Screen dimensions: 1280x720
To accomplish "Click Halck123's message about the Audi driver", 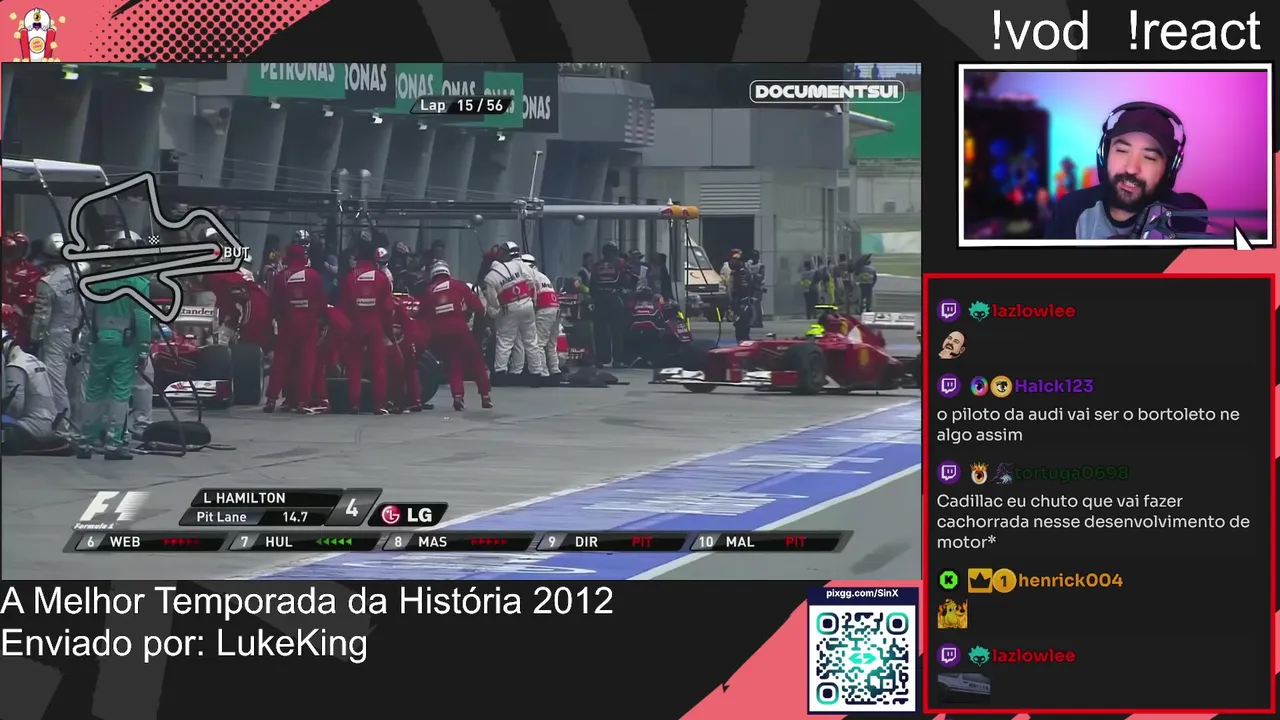I will pos(1088,425).
